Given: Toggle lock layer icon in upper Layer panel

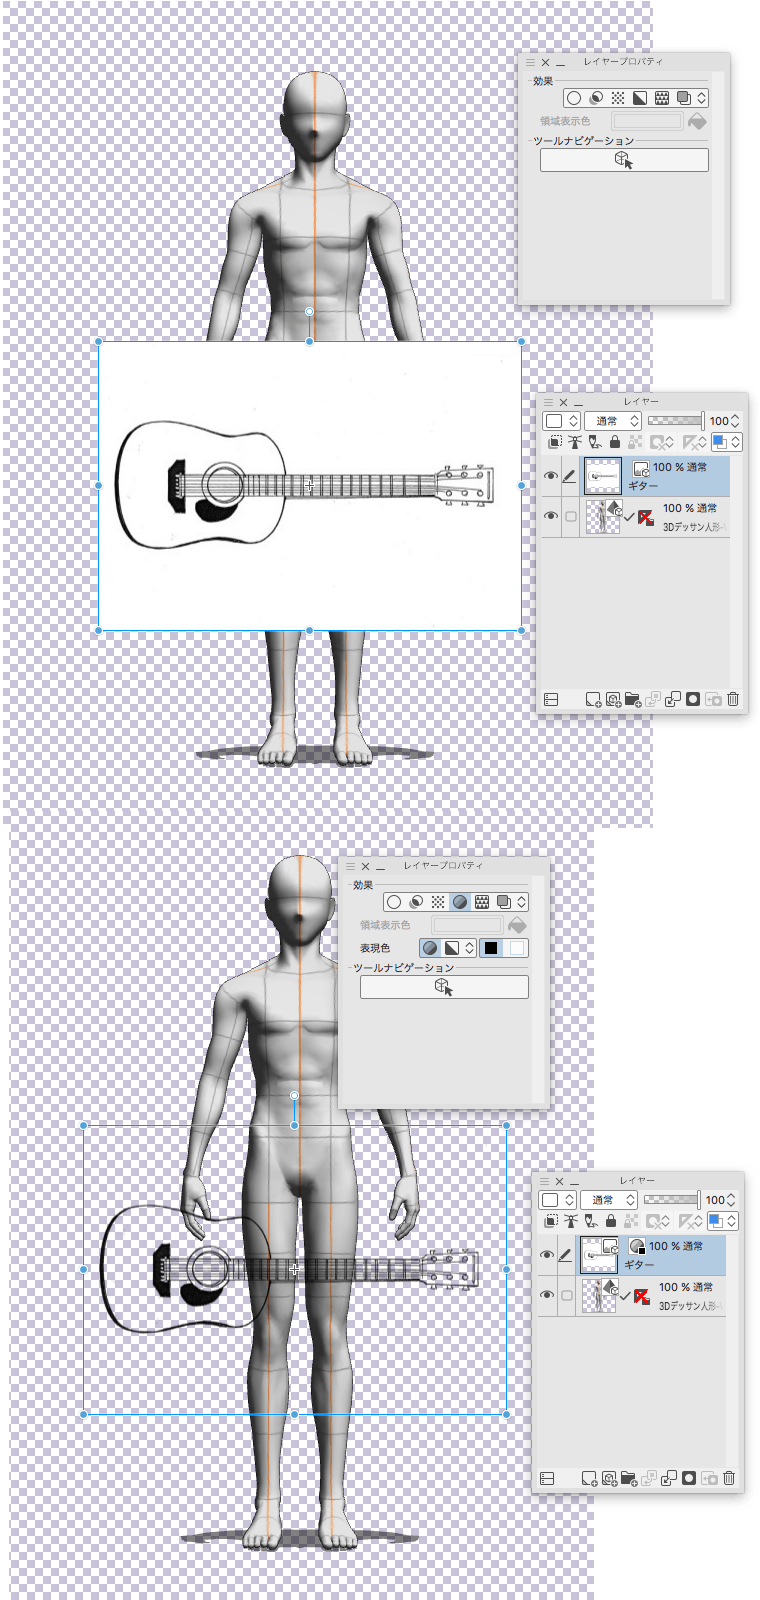Looking at the screenshot, I should point(615,442).
